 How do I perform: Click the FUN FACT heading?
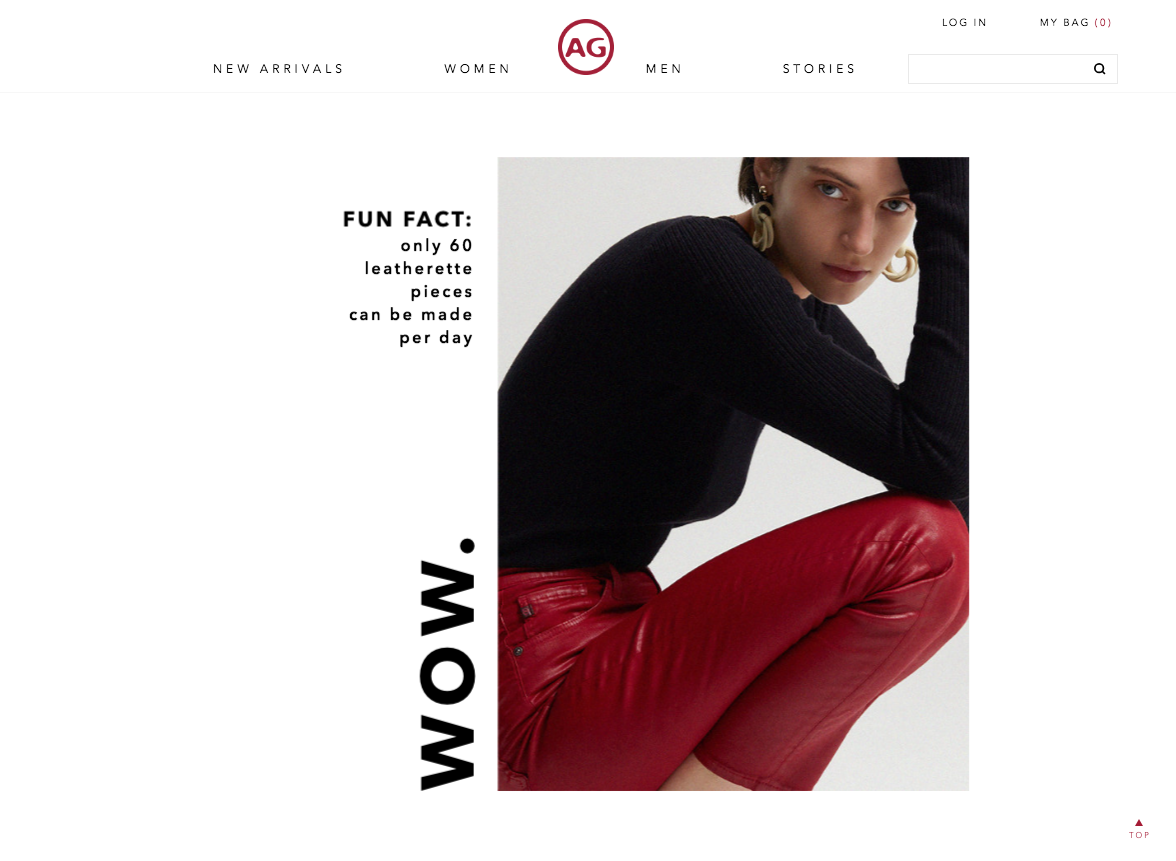pyautogui.click(x=408, y=219)
